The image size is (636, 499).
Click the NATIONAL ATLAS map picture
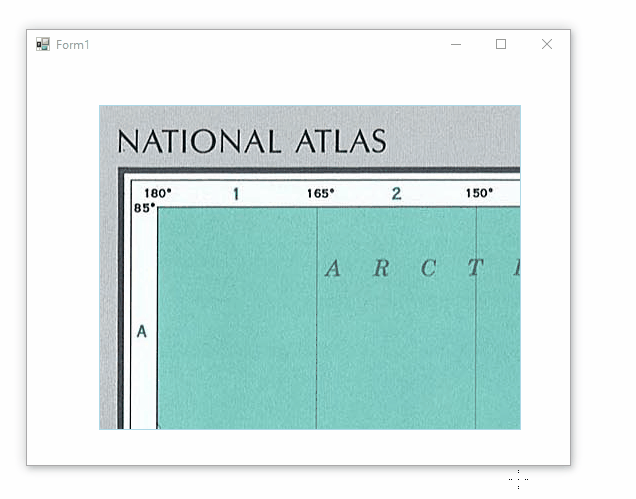(310, 267)
